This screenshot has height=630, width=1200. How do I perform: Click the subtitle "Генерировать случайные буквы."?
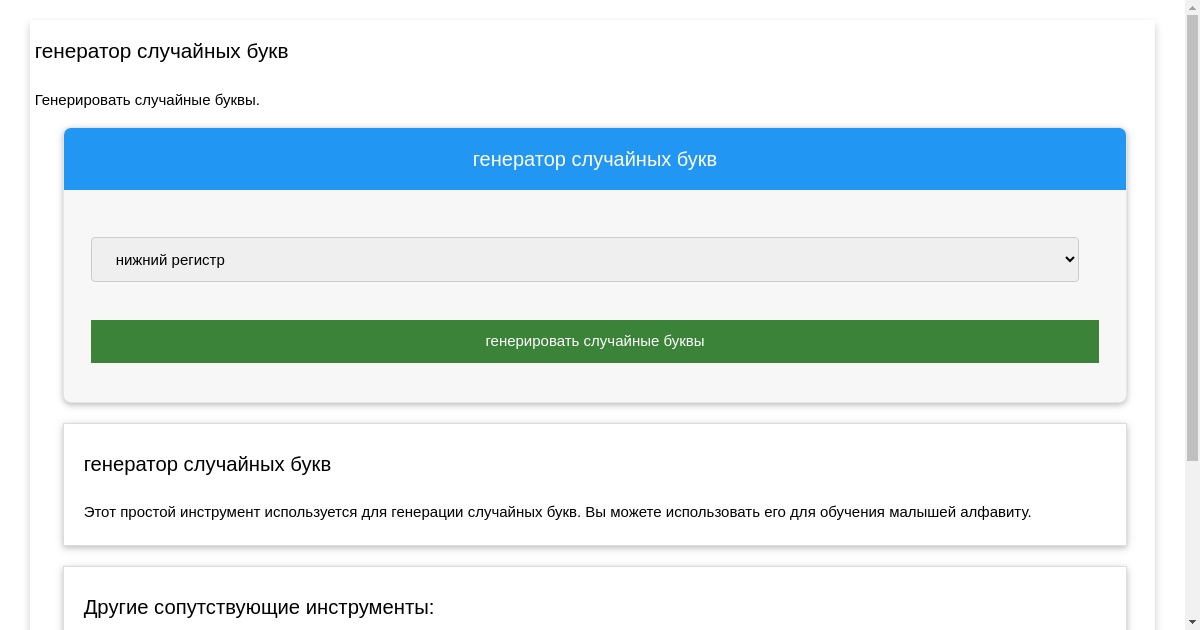(x=147, y=100)
